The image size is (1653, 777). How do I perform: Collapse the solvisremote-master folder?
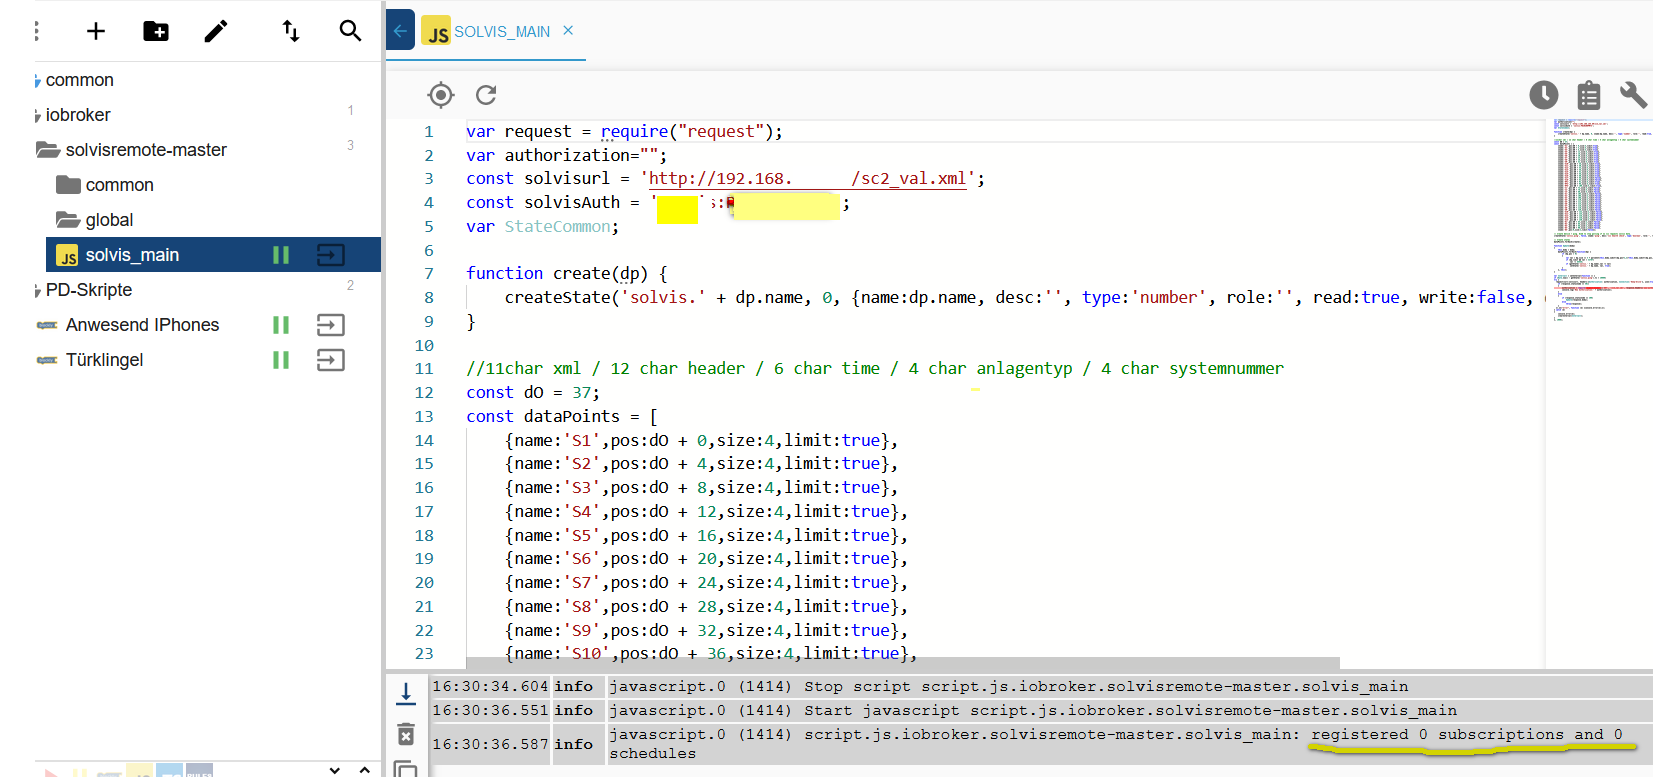point(47,150)
